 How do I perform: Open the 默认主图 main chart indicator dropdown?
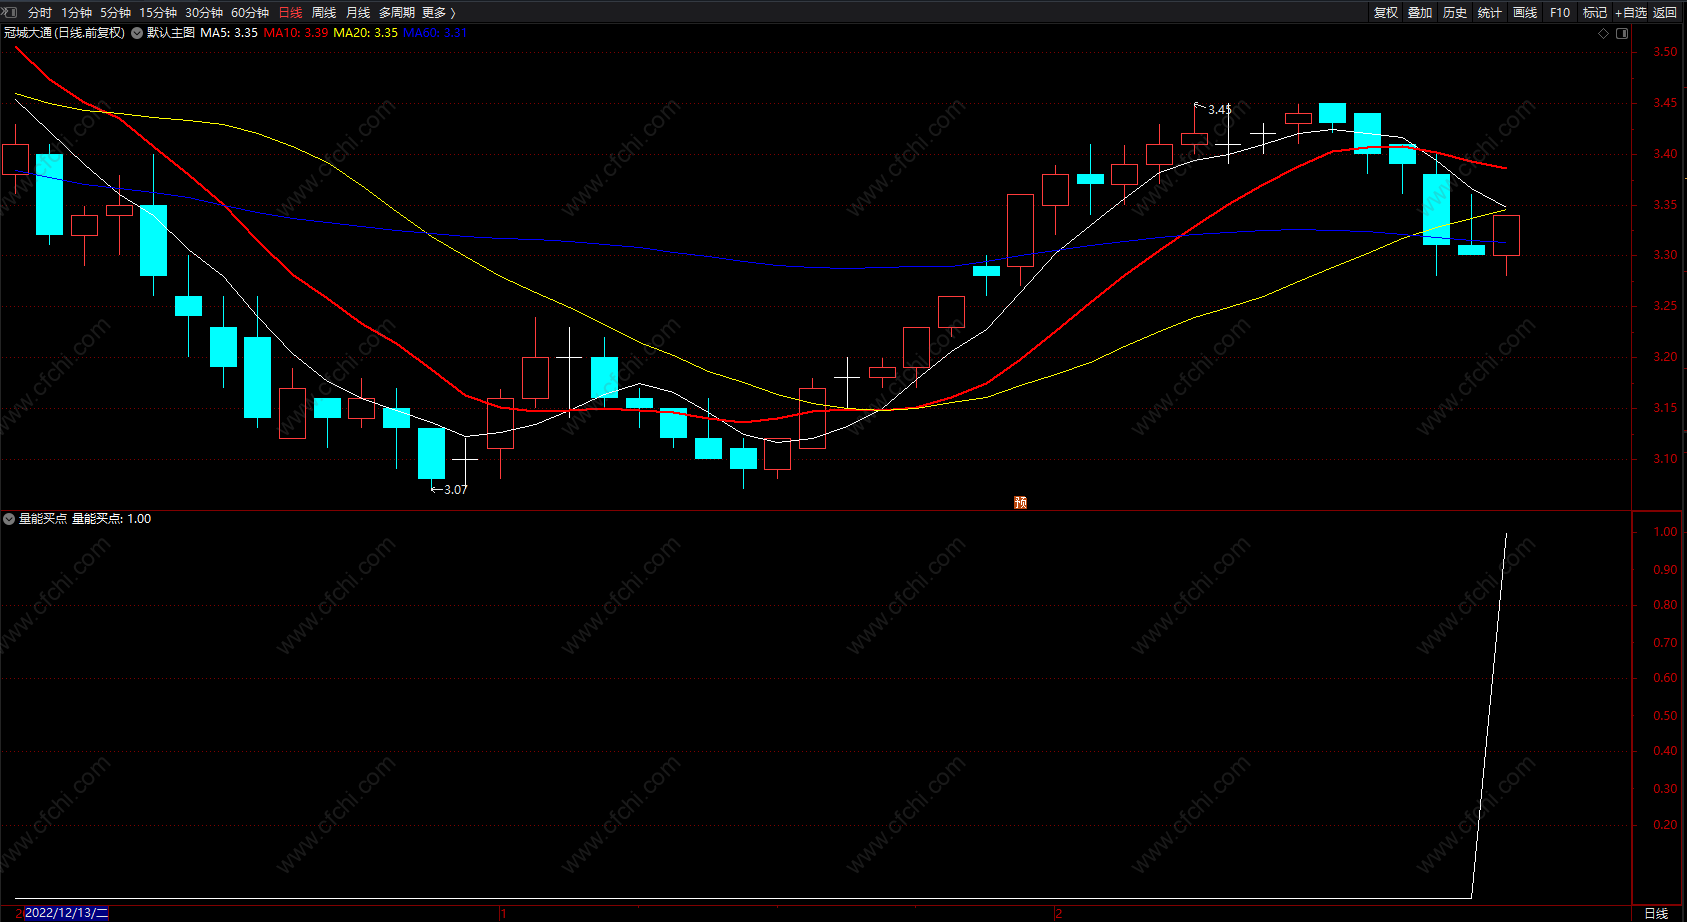click(x=137, y=33)
